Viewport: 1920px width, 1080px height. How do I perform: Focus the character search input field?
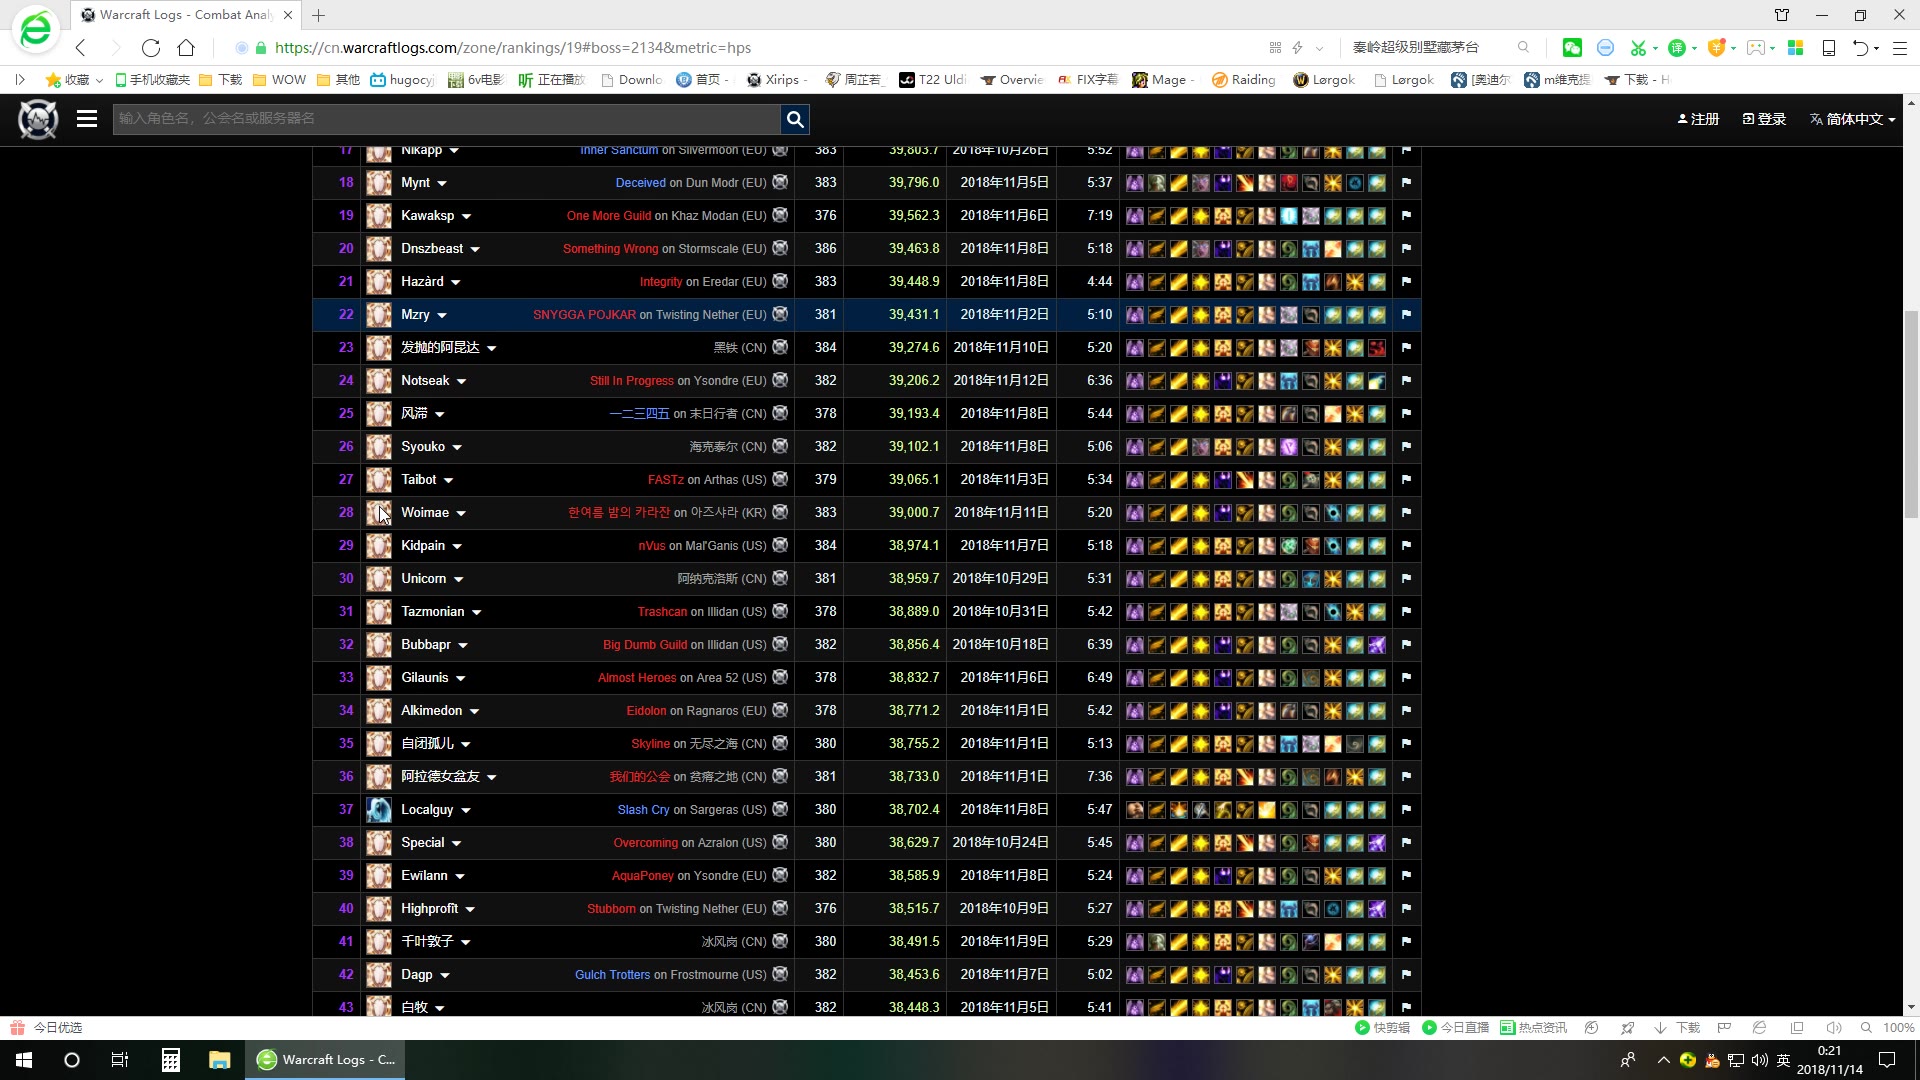coord(446,119)
